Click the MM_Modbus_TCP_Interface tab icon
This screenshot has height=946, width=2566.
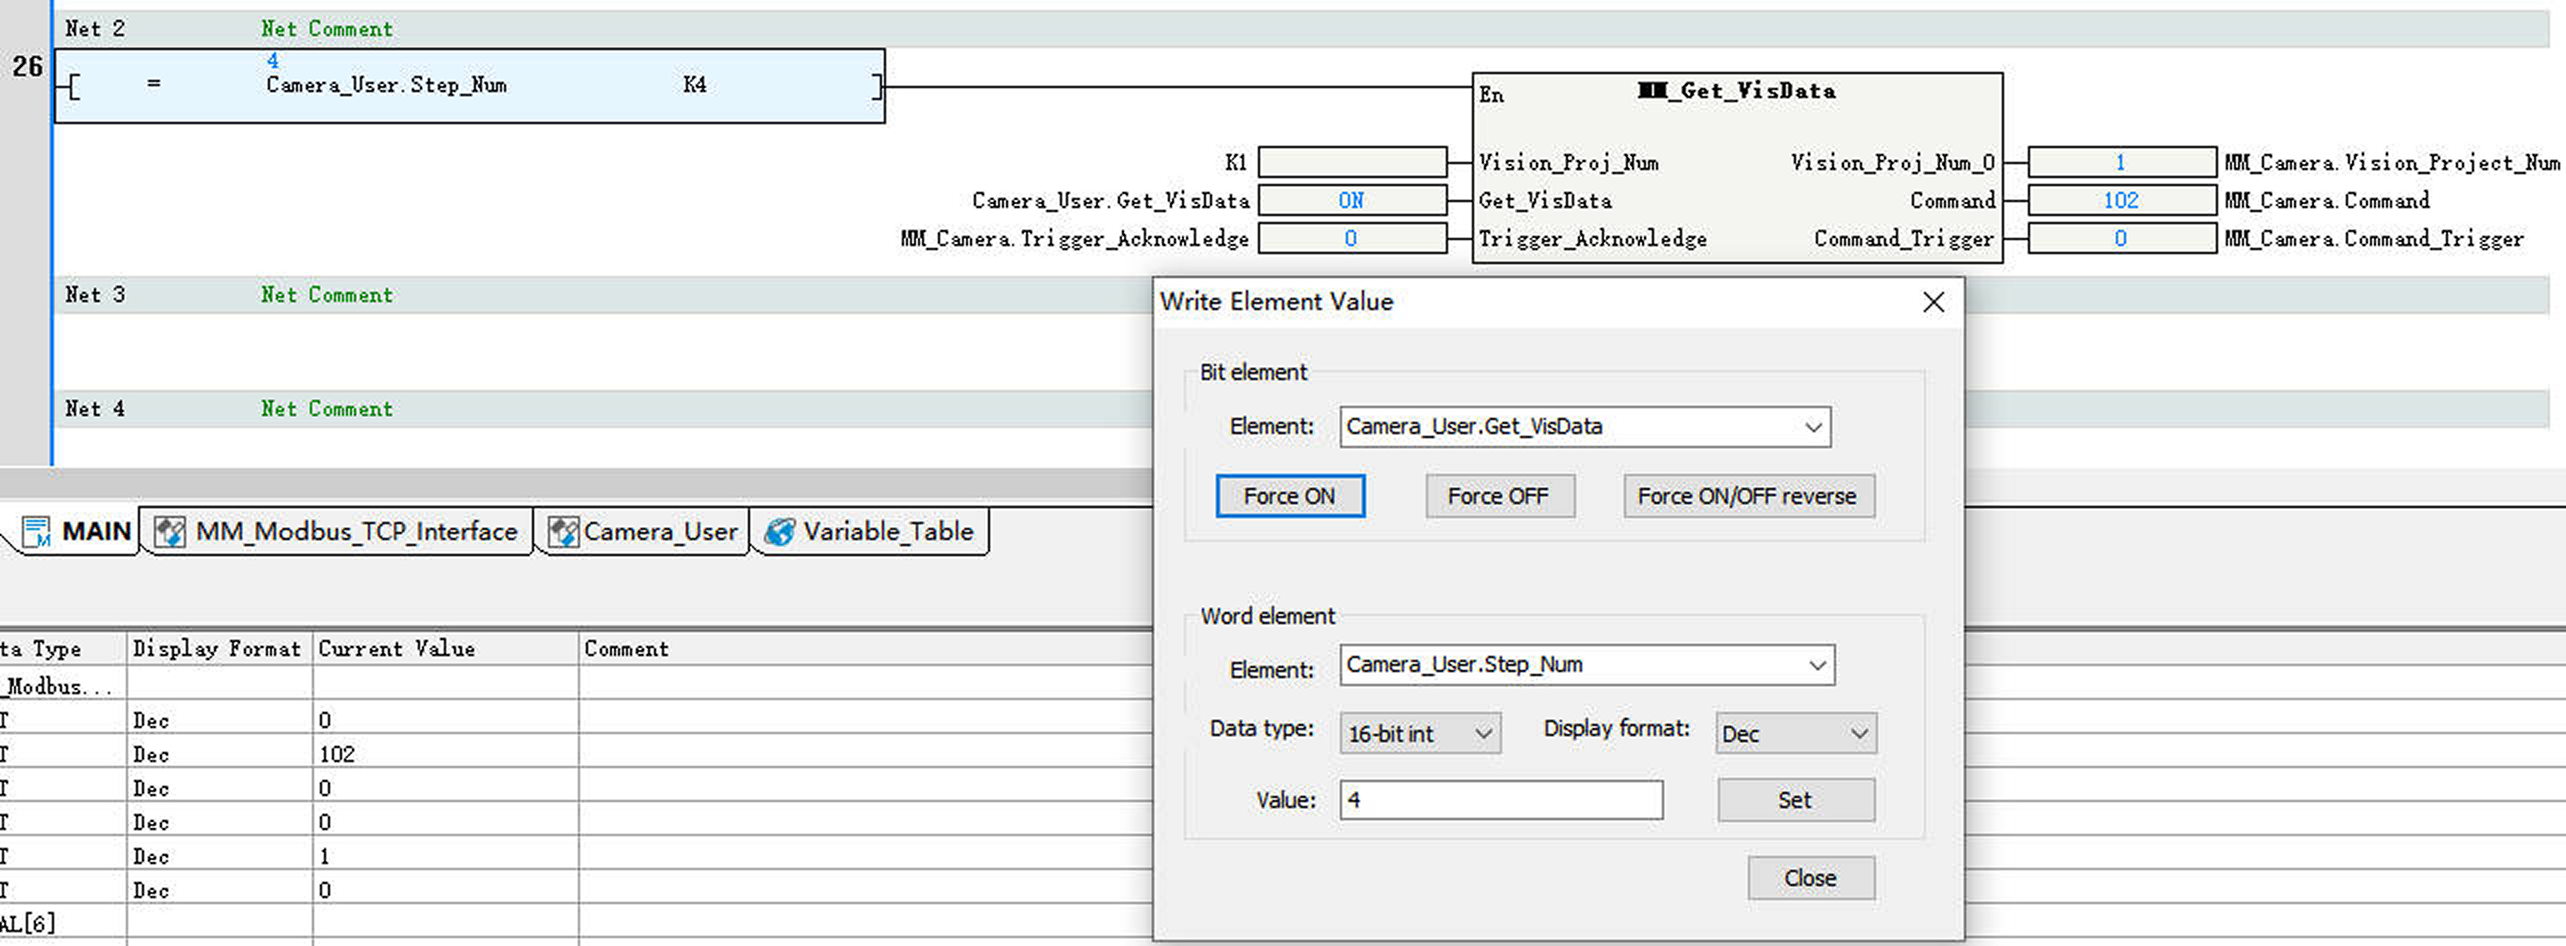click(169, 532)
